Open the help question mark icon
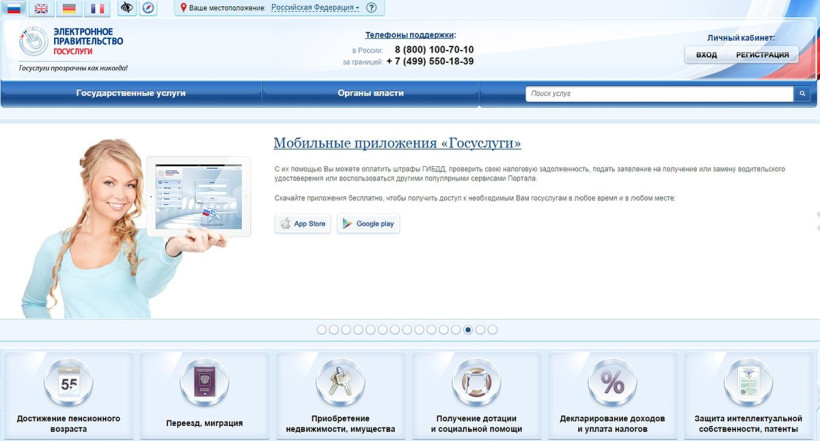This screenshot has width=820, height=441. (372, 8)
